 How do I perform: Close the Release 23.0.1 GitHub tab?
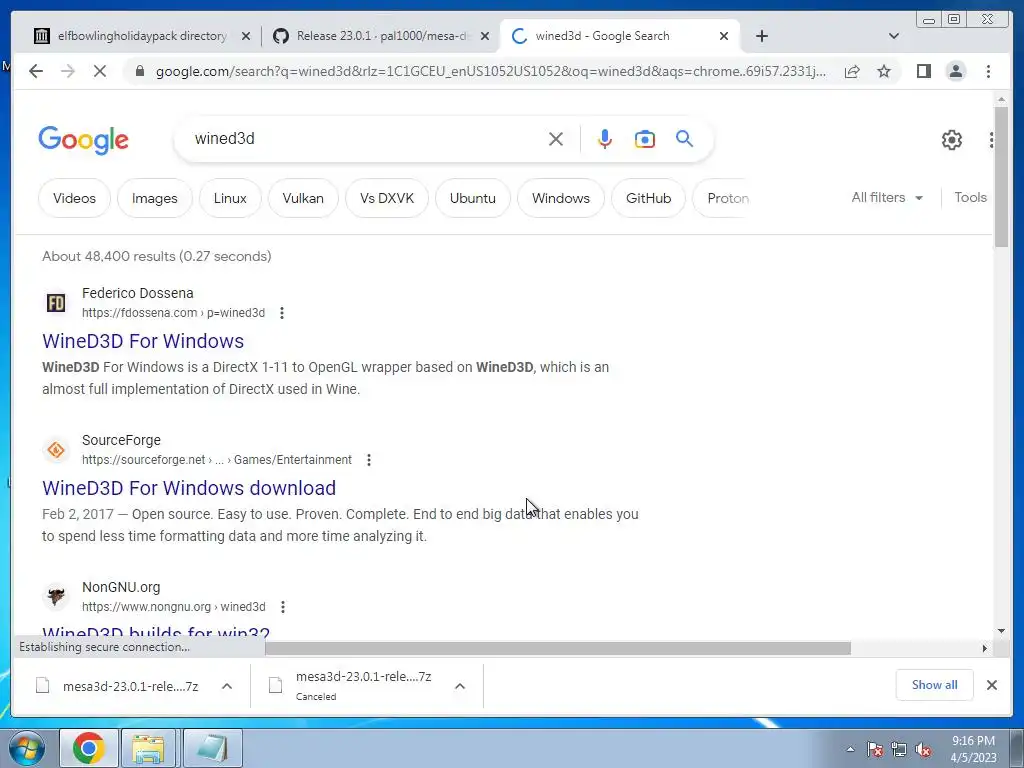tap(485, 36)
